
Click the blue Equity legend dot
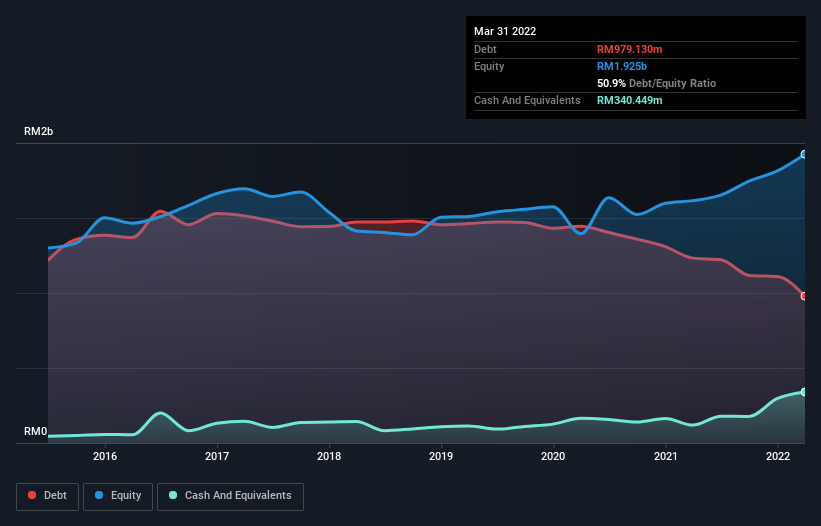(98, 495)
